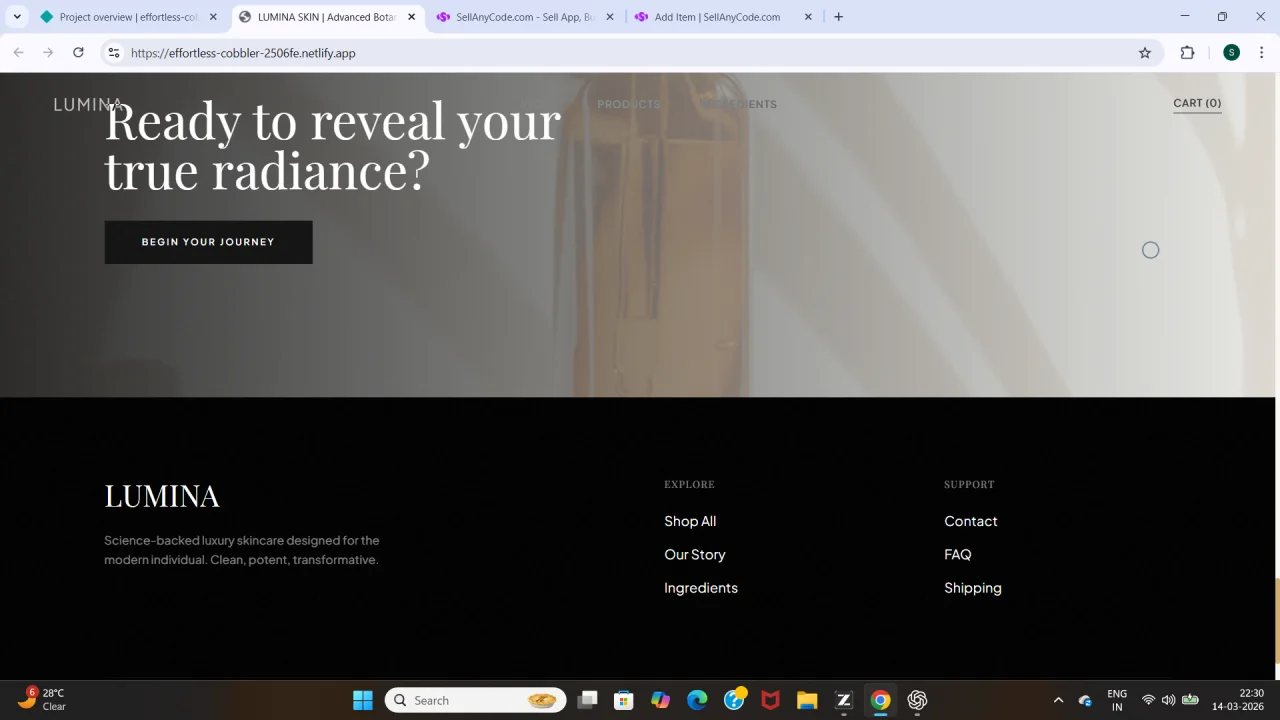The height and width of the screenshot is (720, 1280).
Task: Open volume settings in the system tray
Action: 1168,700
